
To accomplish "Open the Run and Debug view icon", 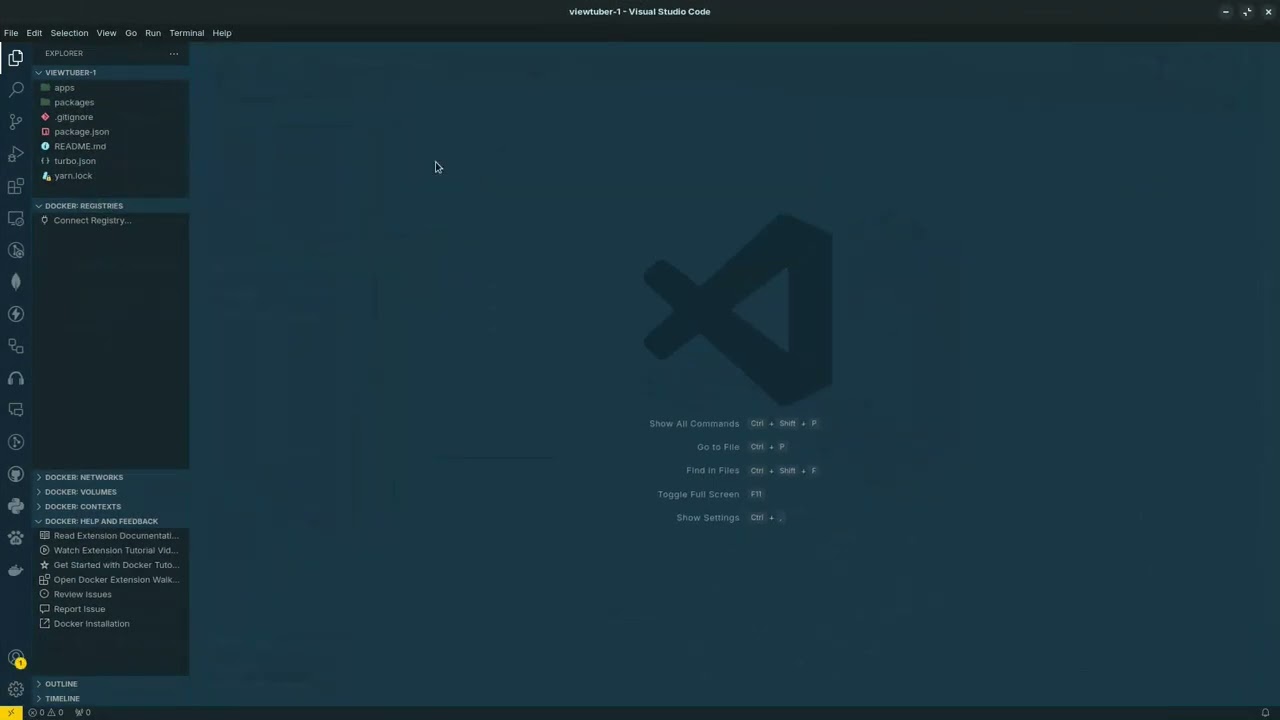I will [x=15, y=154].
